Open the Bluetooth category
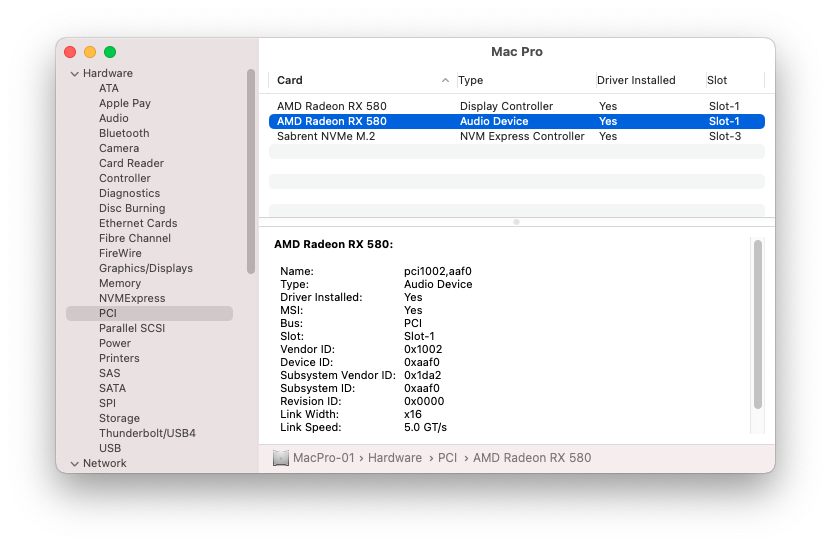Viewport: 831px width, 547px height. click(124, 134)
